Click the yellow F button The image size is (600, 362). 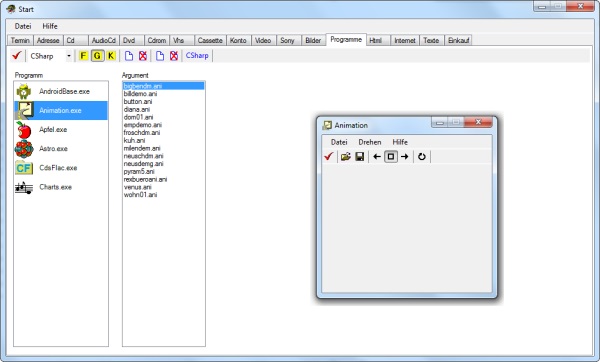click(83, 56)
